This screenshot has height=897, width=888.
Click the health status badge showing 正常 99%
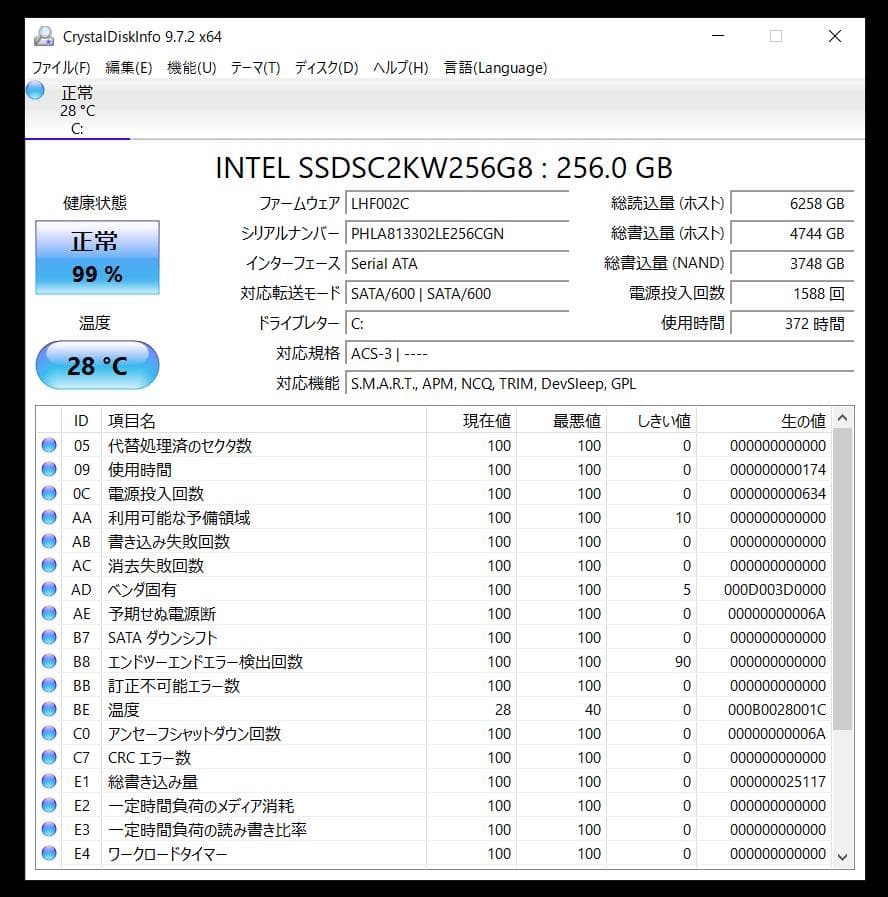coord(96,257)
